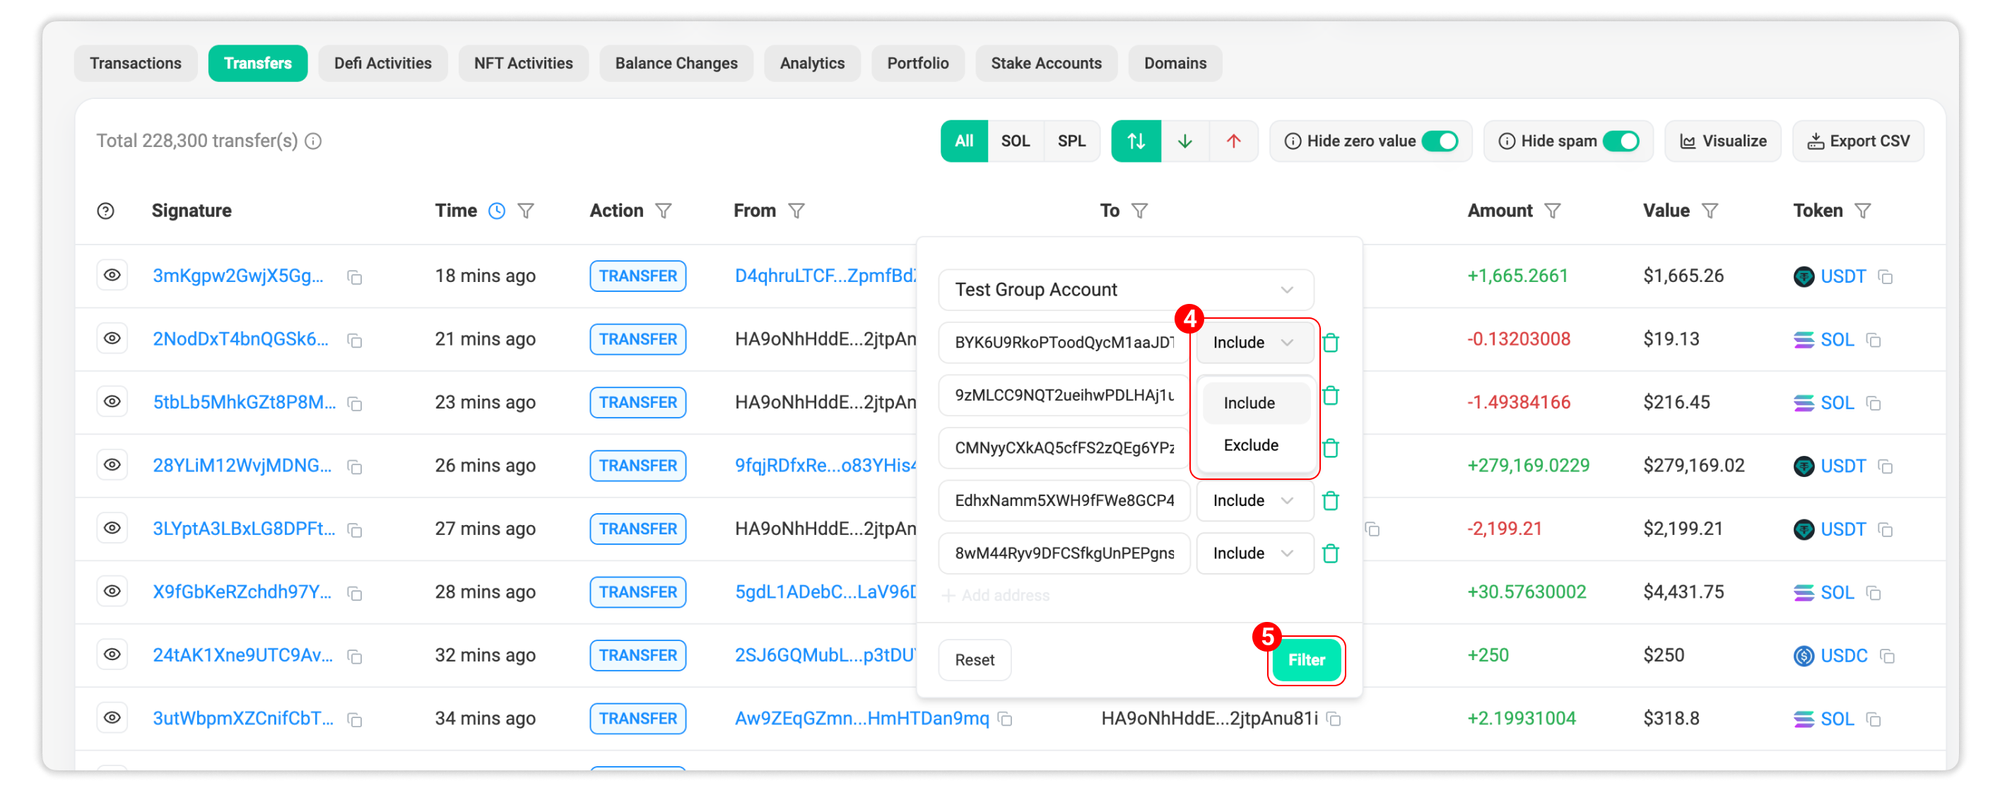Delete the BYK6U9RkoP address row via trash icon
2000x793 pixels.
1331,343
